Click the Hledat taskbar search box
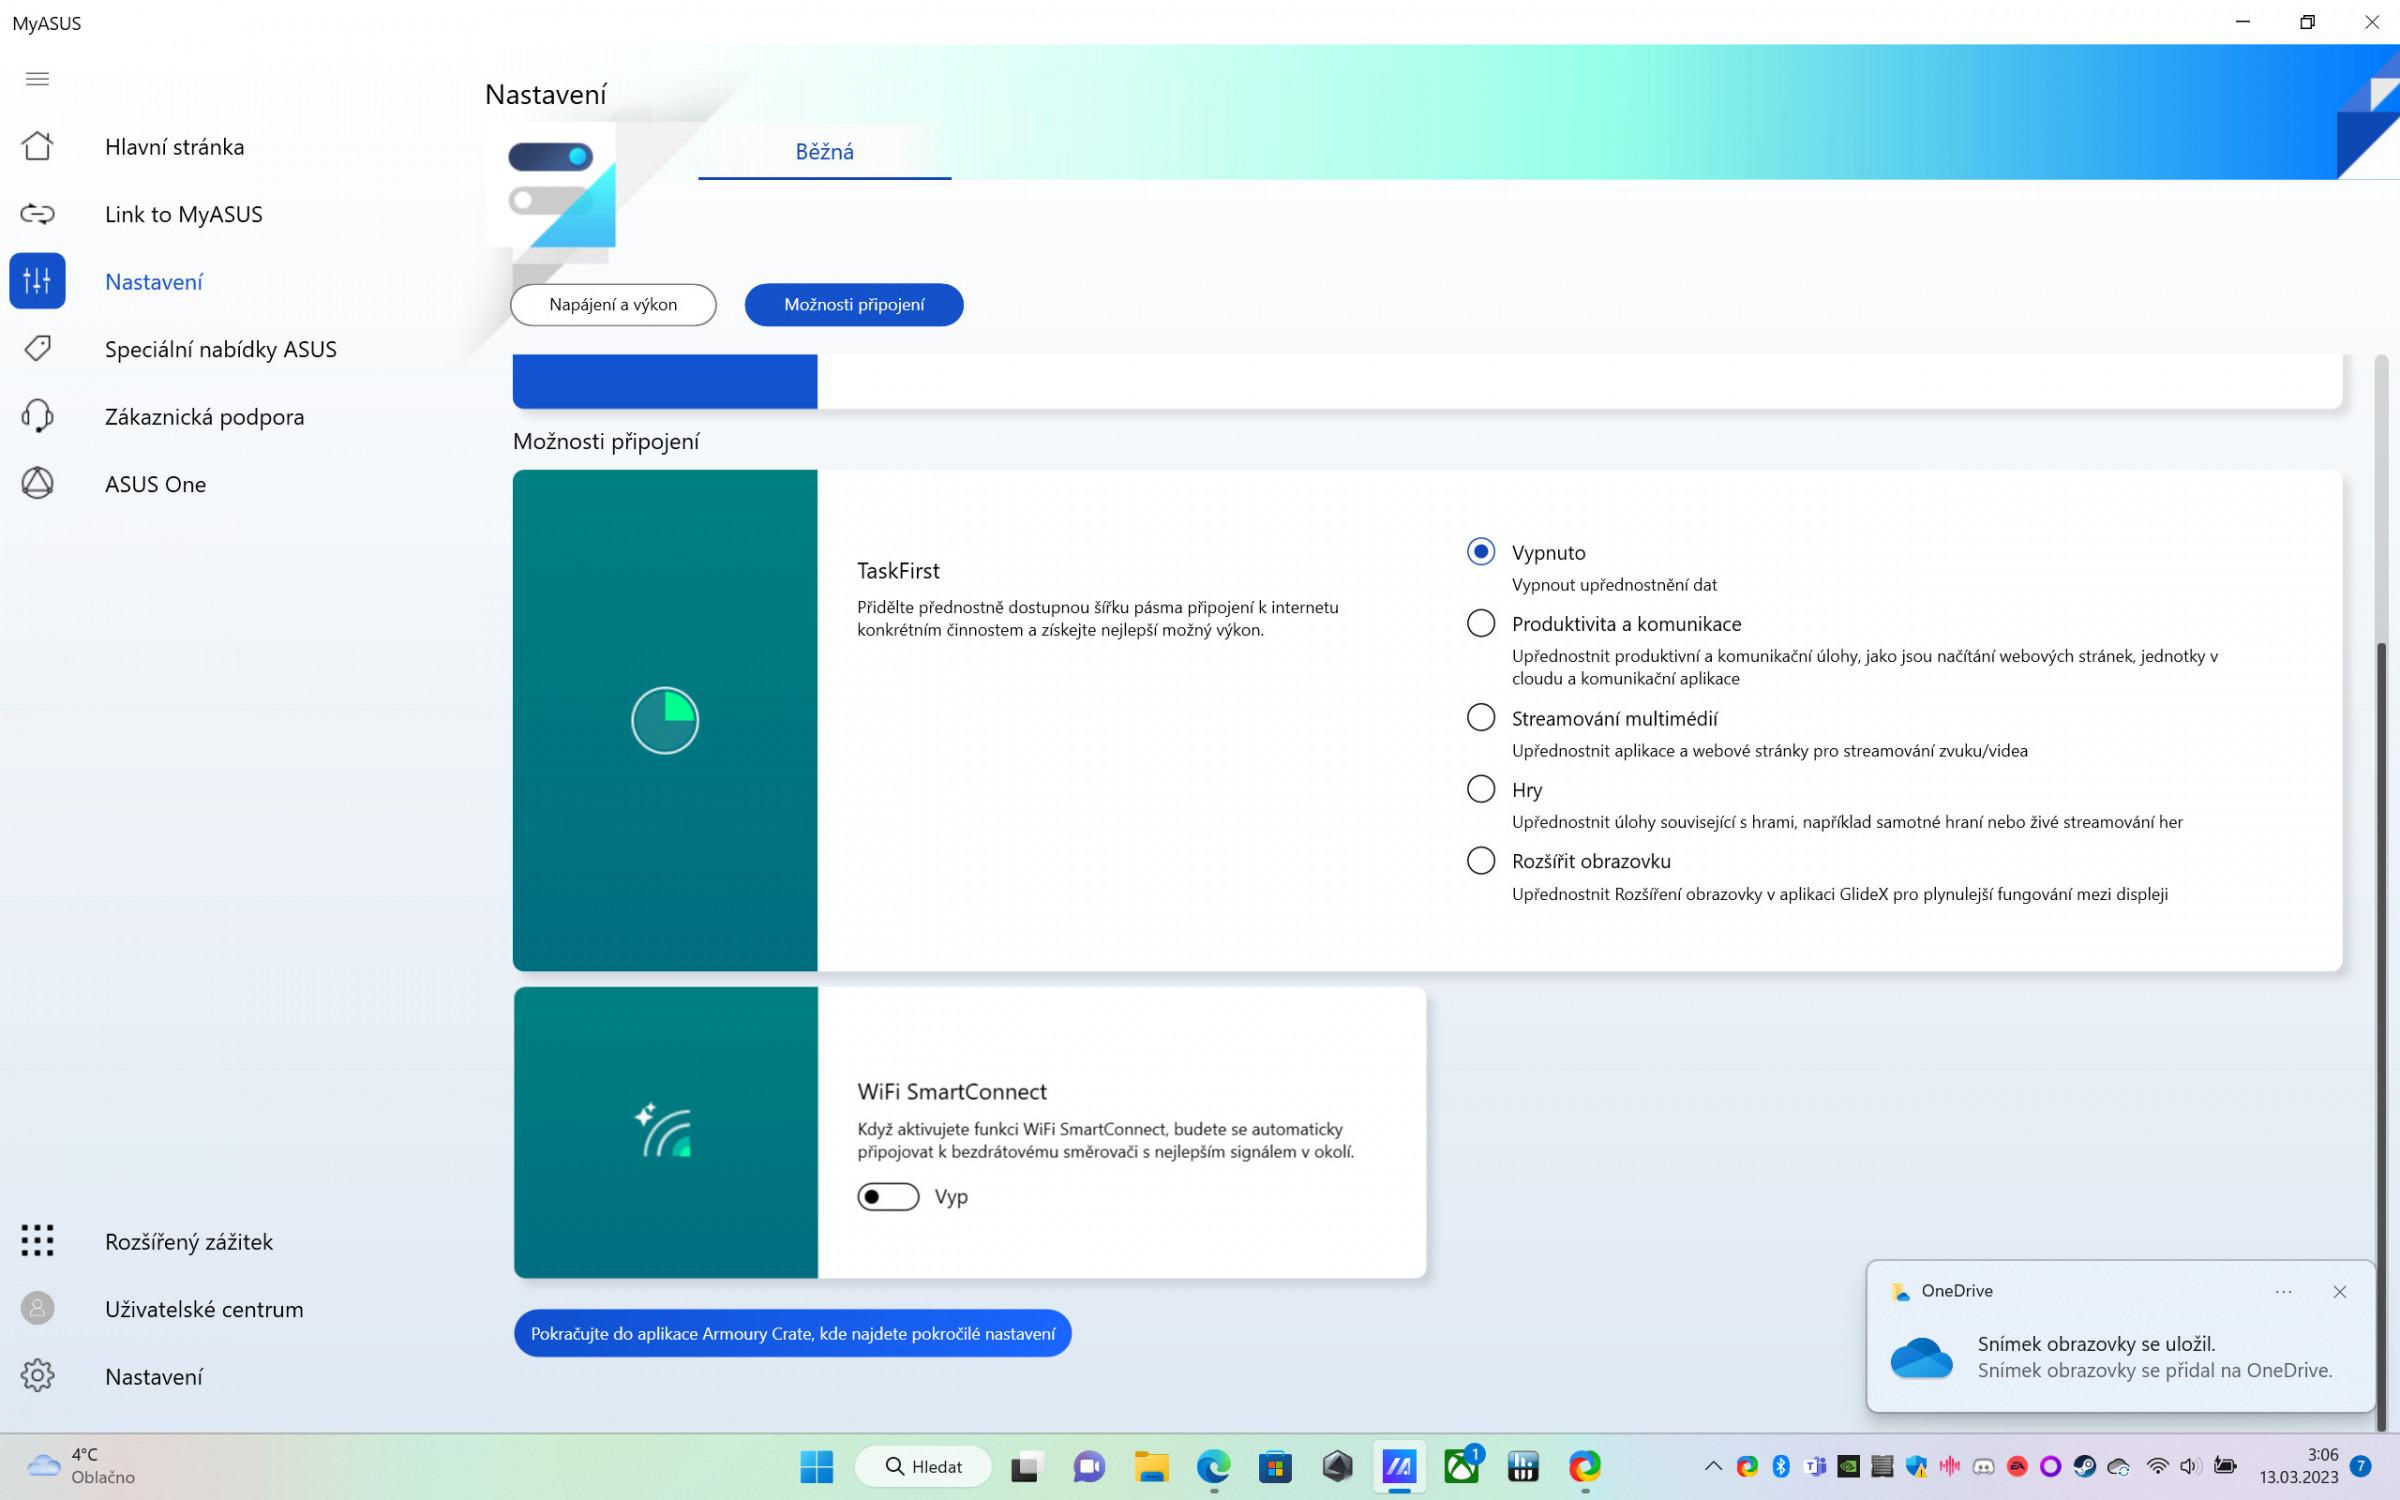 pyautogui.click(x=923, y=1467)
